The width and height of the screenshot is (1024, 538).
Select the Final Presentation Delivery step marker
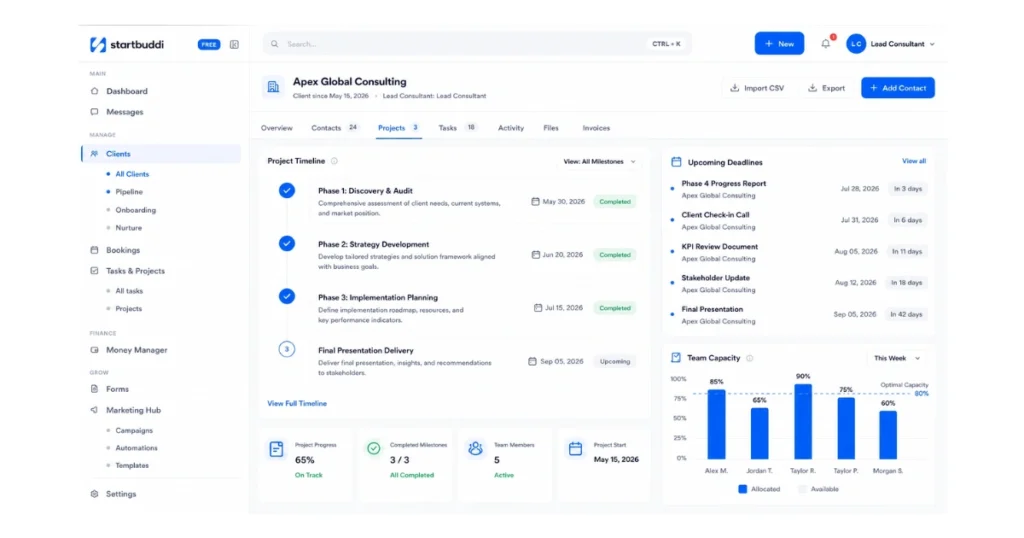tap(287, 349)
